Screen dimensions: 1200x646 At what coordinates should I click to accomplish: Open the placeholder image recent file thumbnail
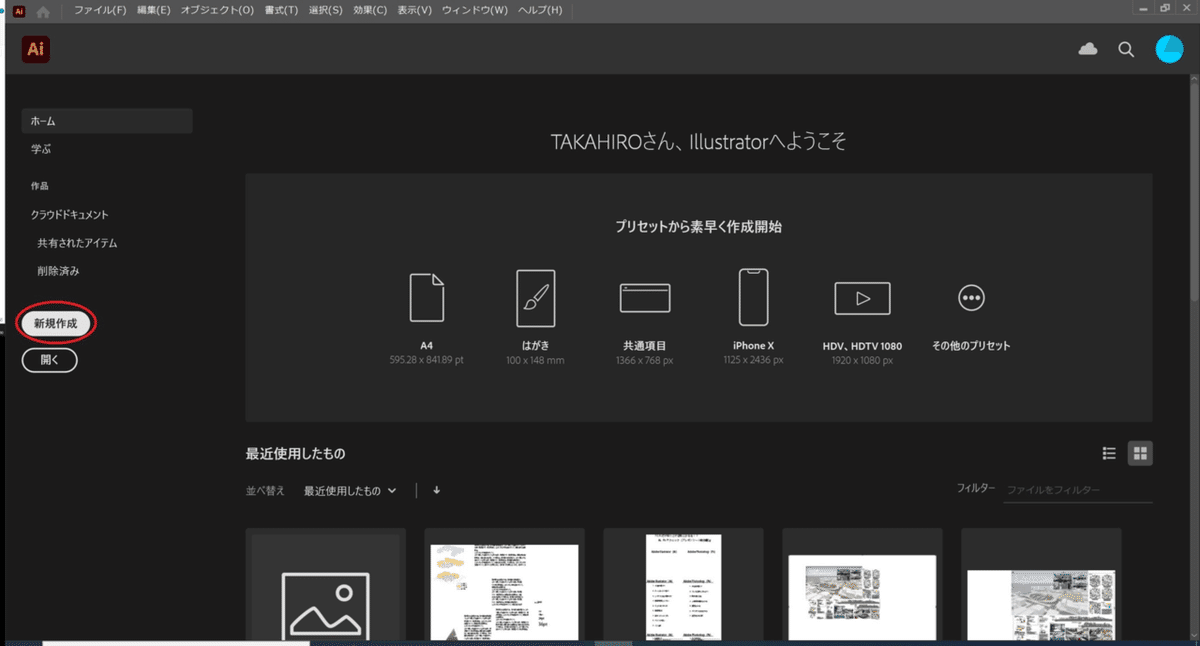click(x=325, y=585)
